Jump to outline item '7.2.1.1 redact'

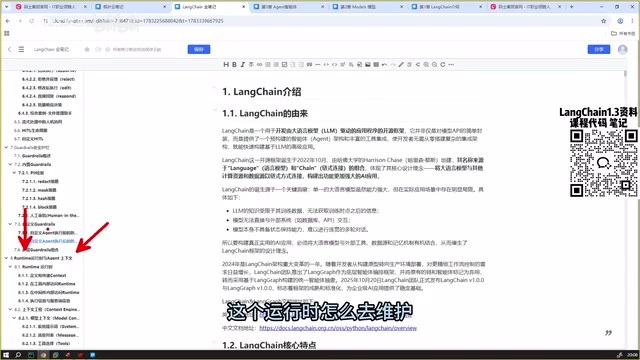40,181
